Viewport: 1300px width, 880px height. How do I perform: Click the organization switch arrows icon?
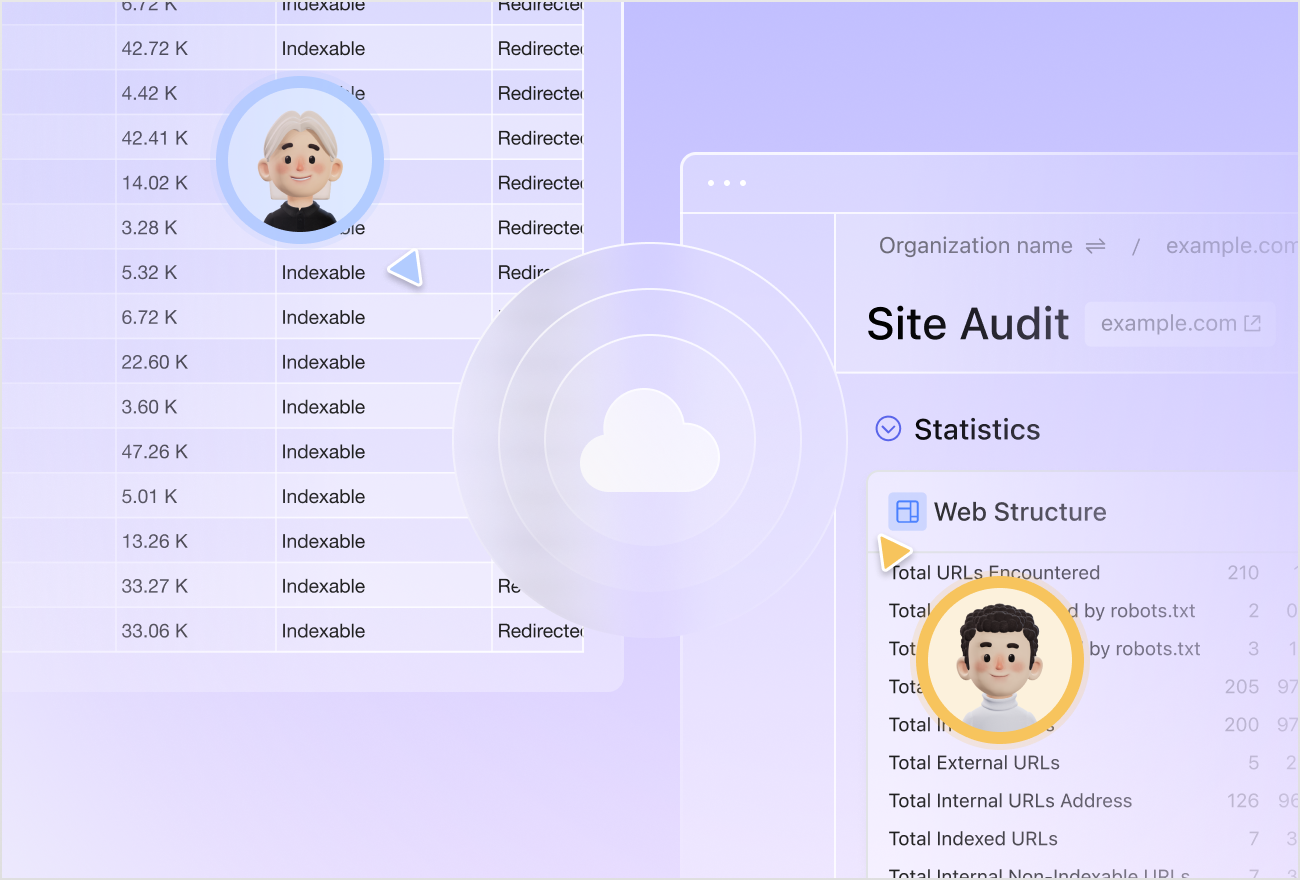[1096, 246]
